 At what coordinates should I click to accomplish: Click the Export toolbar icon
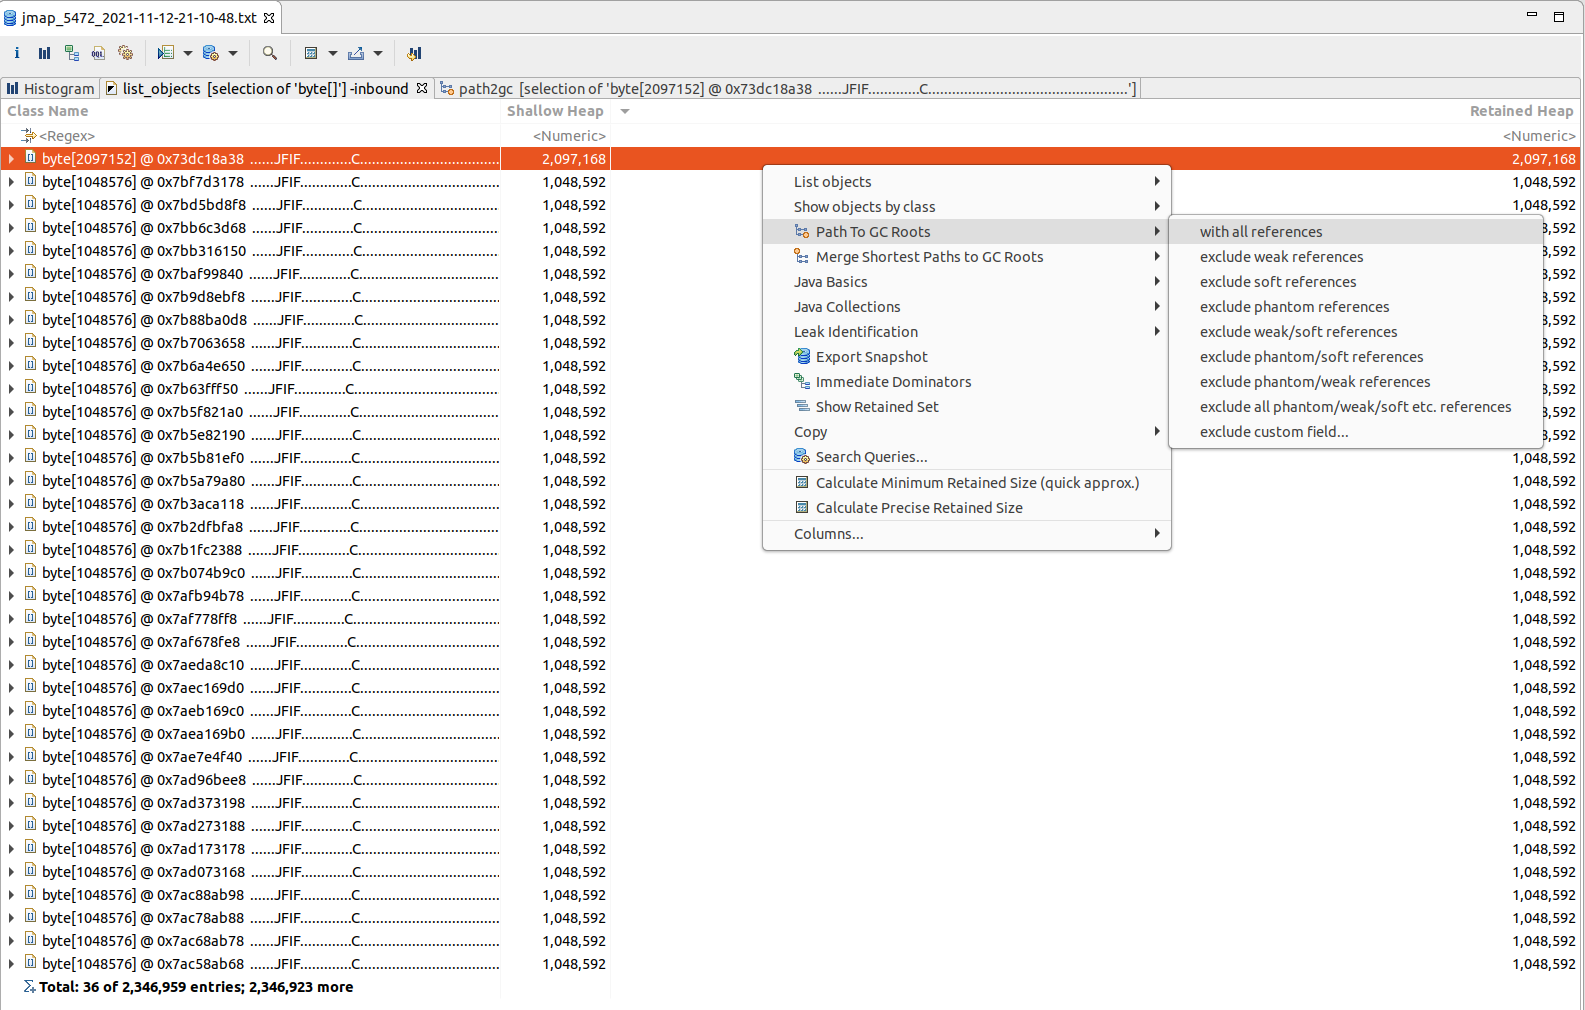click(356, 53)
